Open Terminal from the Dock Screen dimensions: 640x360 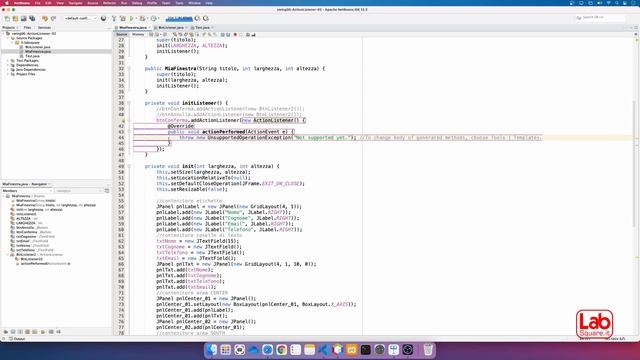365,350
